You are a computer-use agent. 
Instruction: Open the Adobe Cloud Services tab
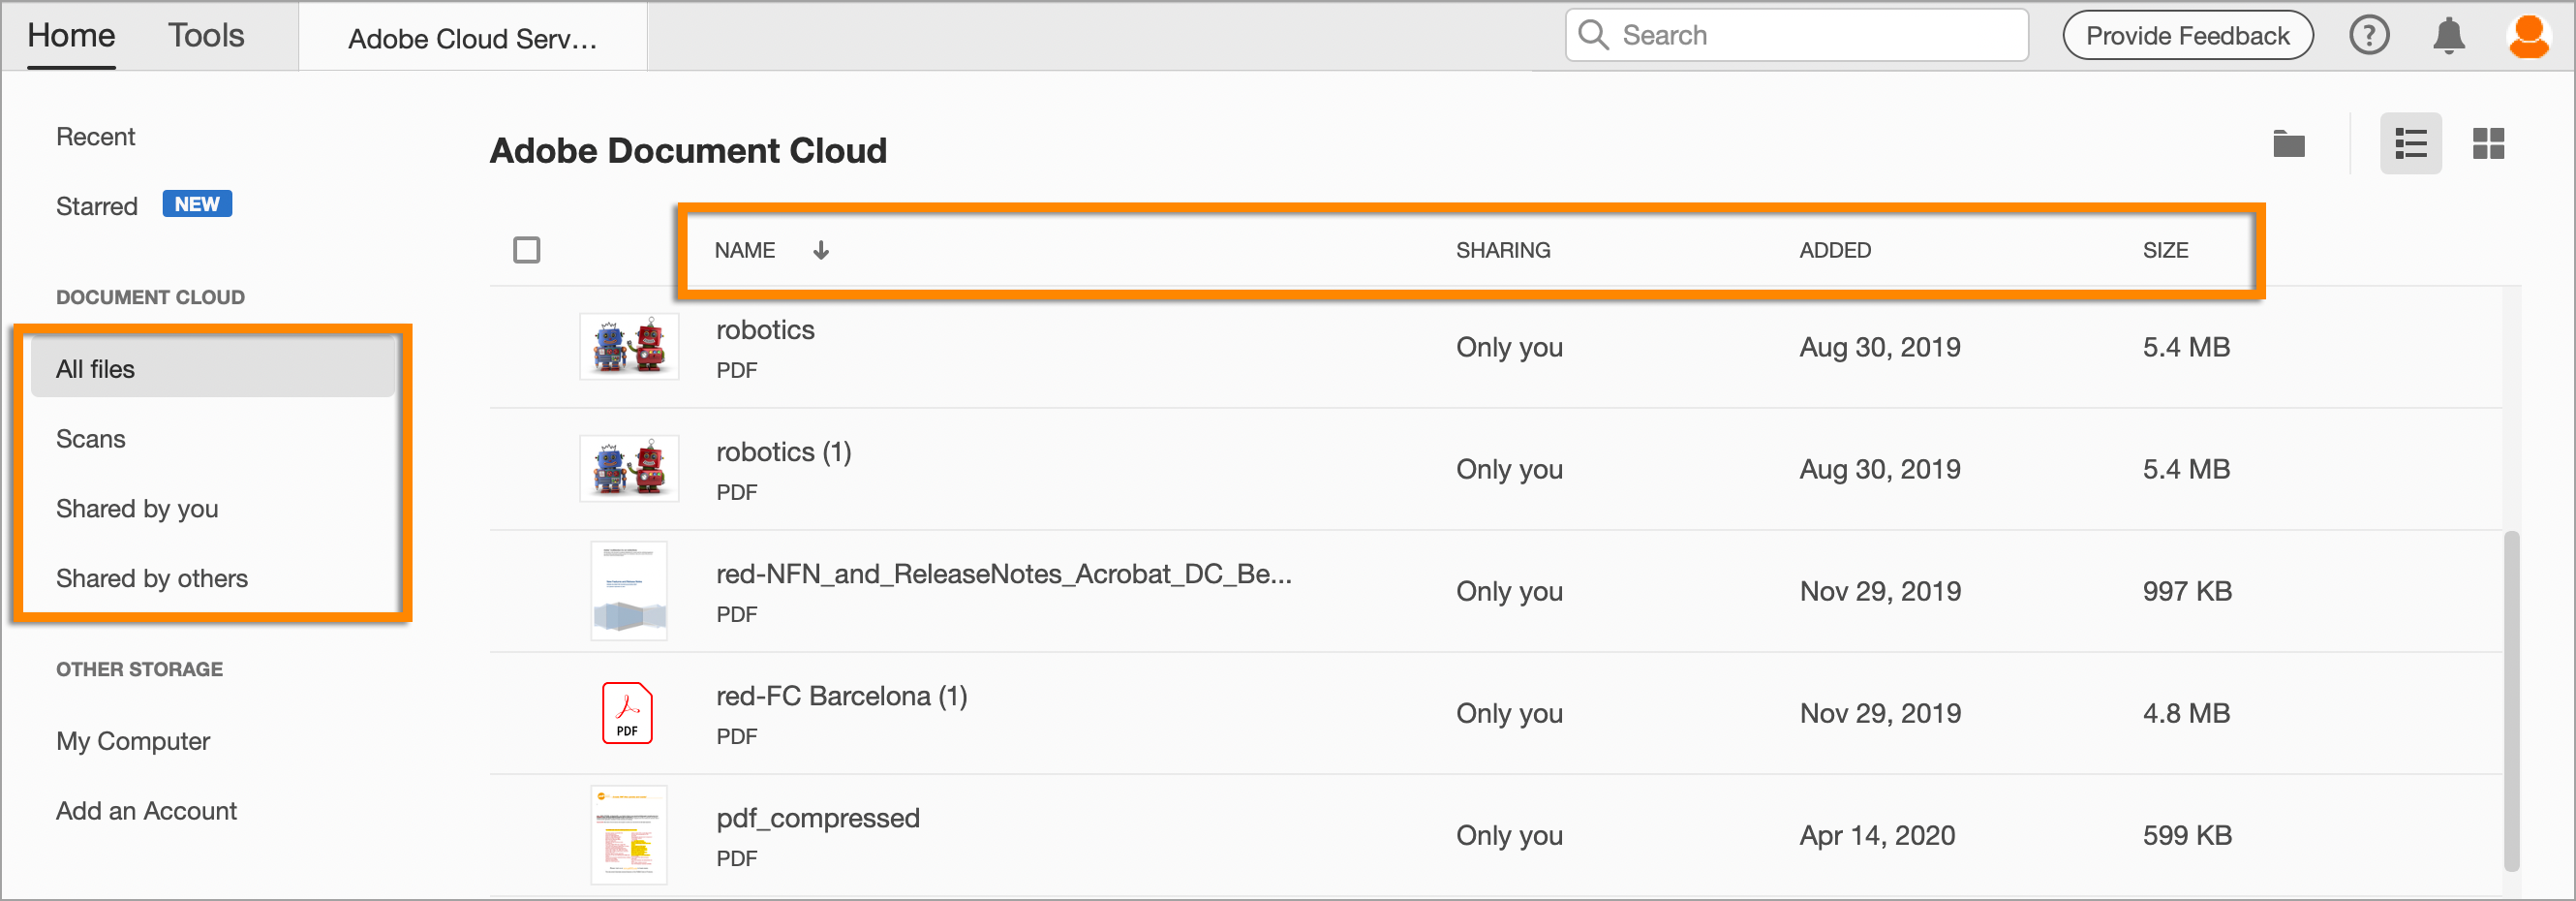tap(472, 39)
